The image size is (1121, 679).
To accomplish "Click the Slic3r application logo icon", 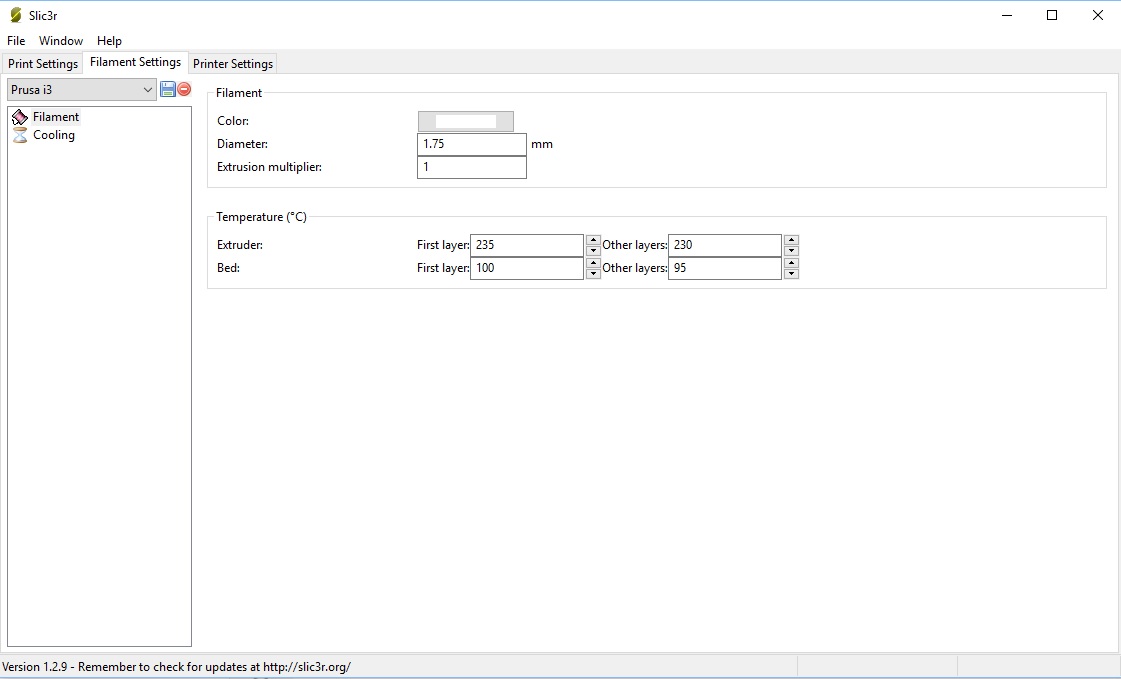I will coord(15,15).
